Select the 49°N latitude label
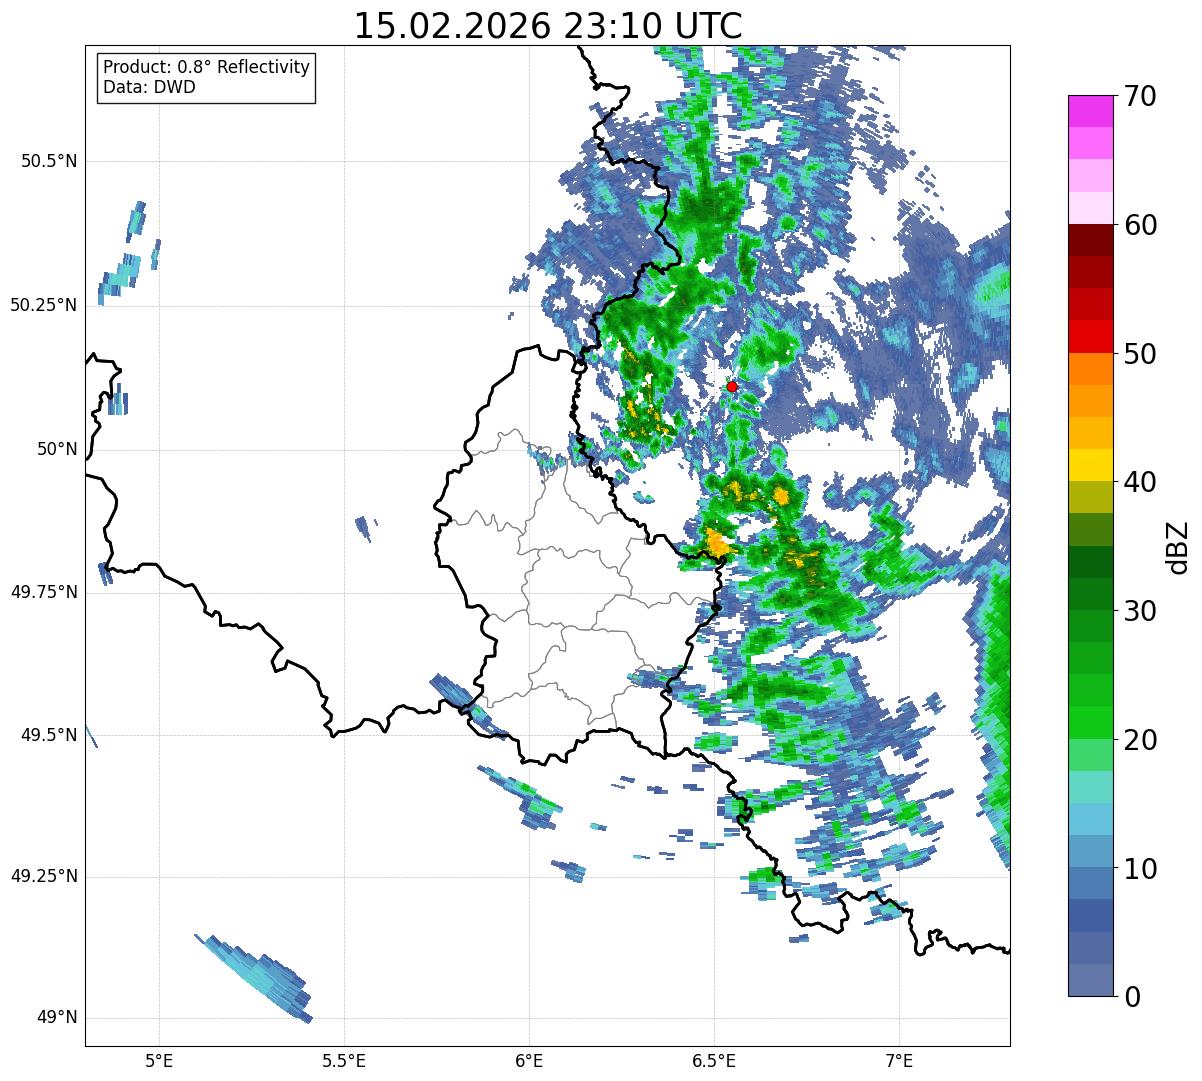The image size is (1202, 1081). (x=56, y=1018)
